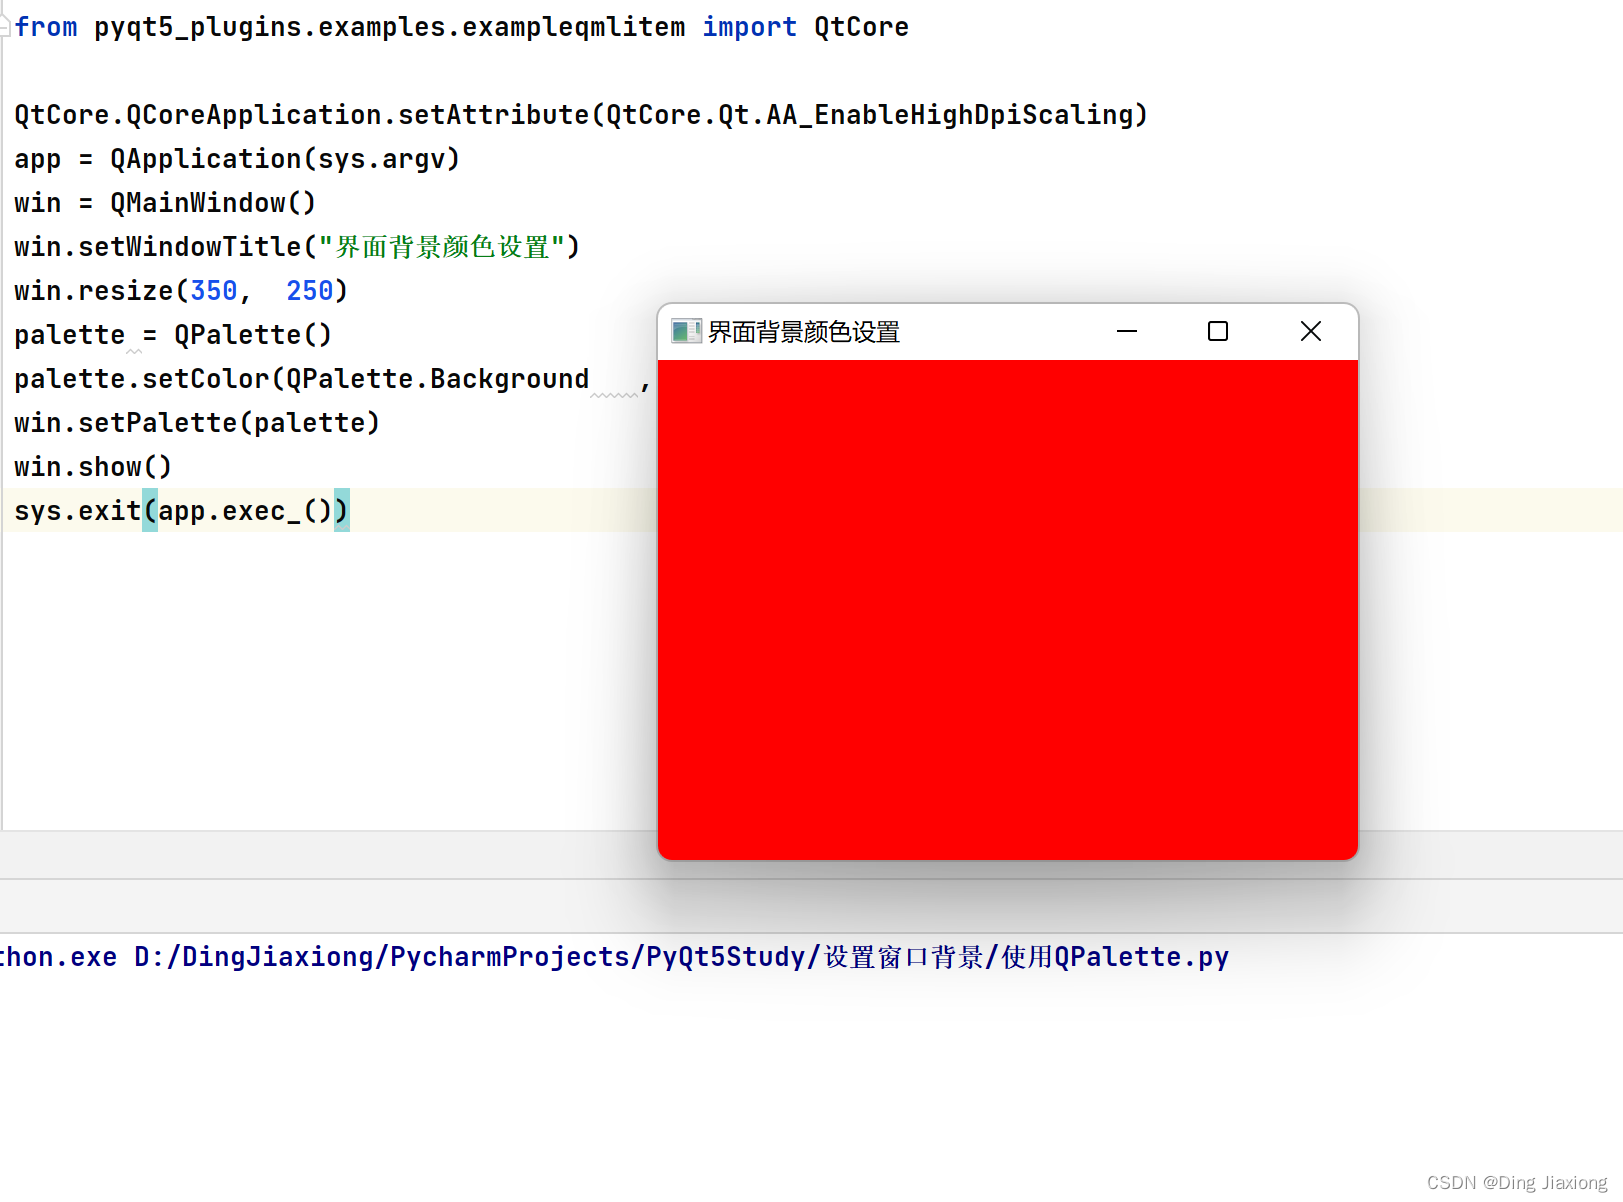Image resolution: width=1623 pixels, height=1202 pixels.
Task: Click the "sys.exit(app.exec_())" line
Action: tap(182, 511)
